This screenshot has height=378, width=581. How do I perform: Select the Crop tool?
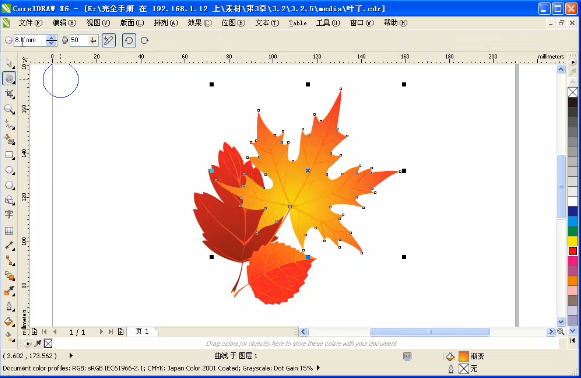pos(9,93)
